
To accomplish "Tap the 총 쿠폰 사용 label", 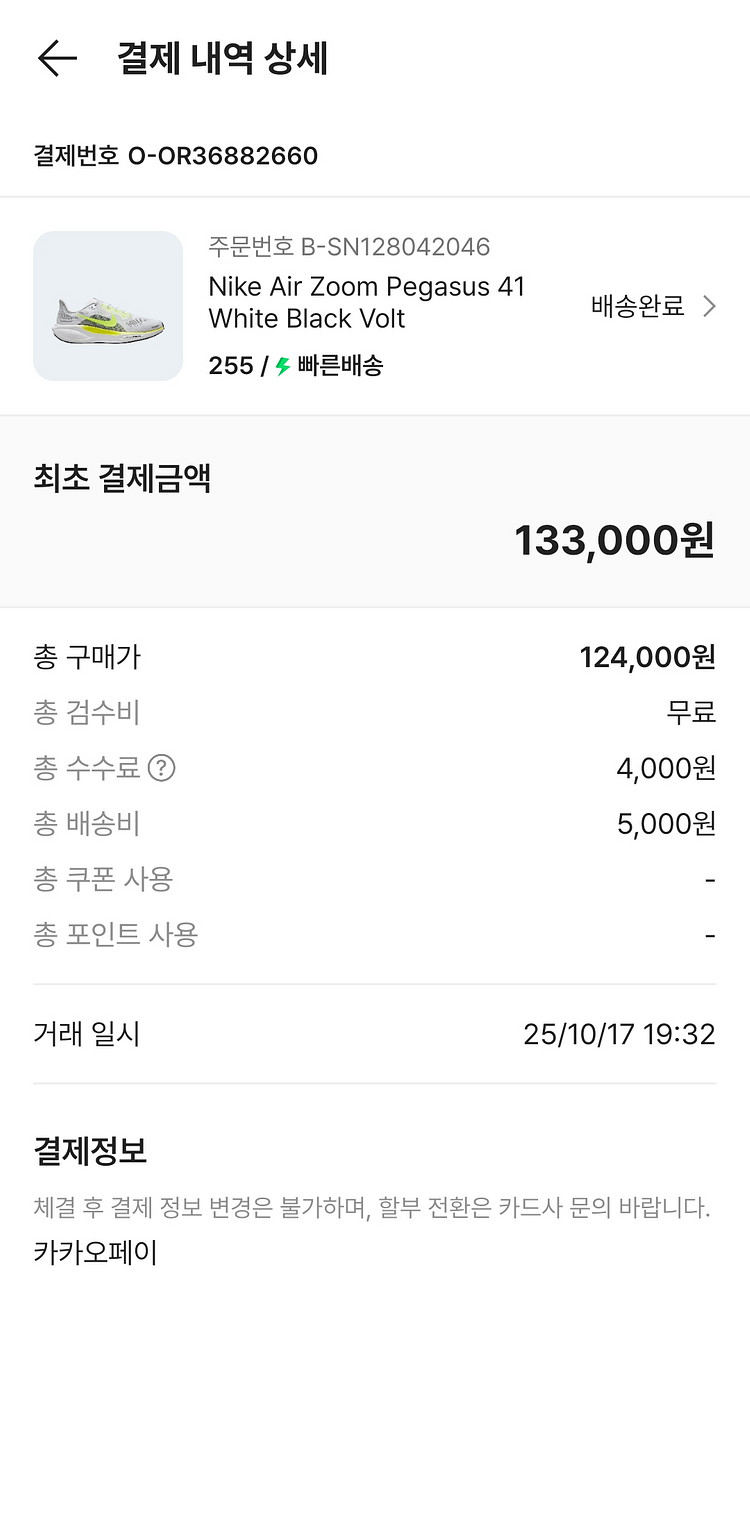I will click(103, 879).
